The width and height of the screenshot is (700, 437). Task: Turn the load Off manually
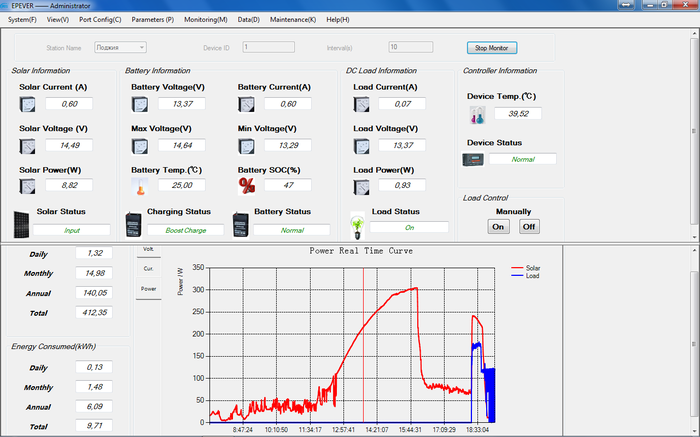(x=528, y=226)
